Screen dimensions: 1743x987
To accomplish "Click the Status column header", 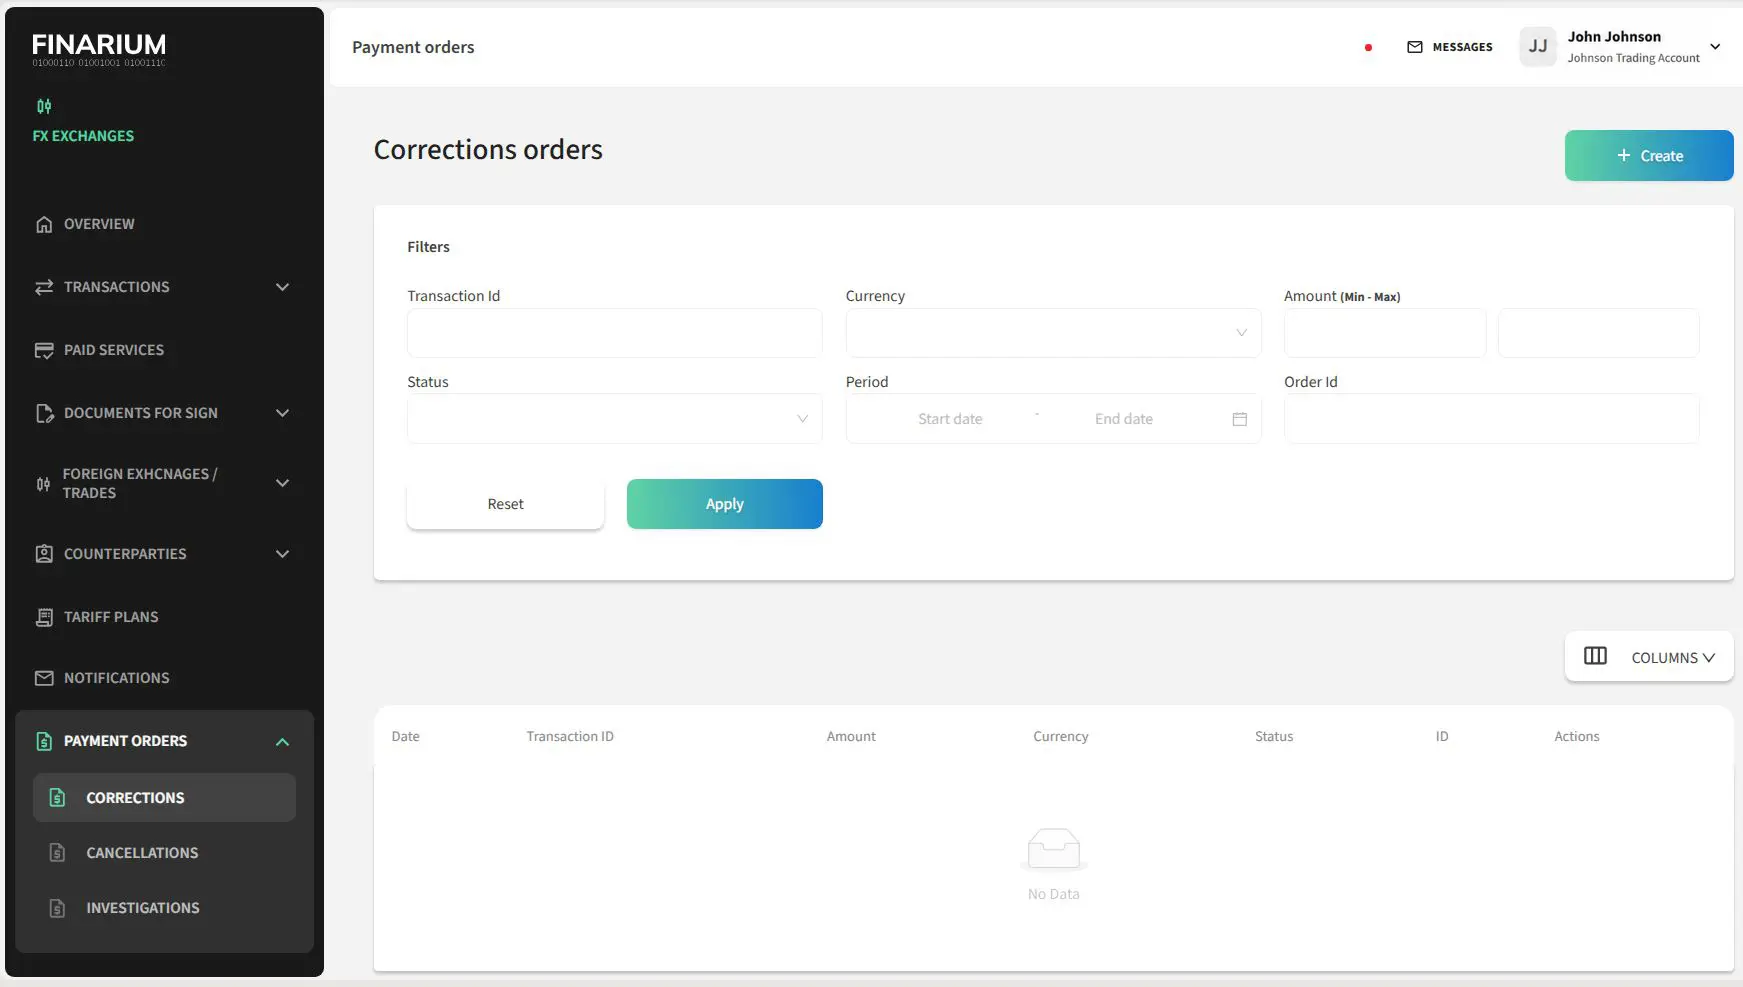I will tap(1274, 736).
